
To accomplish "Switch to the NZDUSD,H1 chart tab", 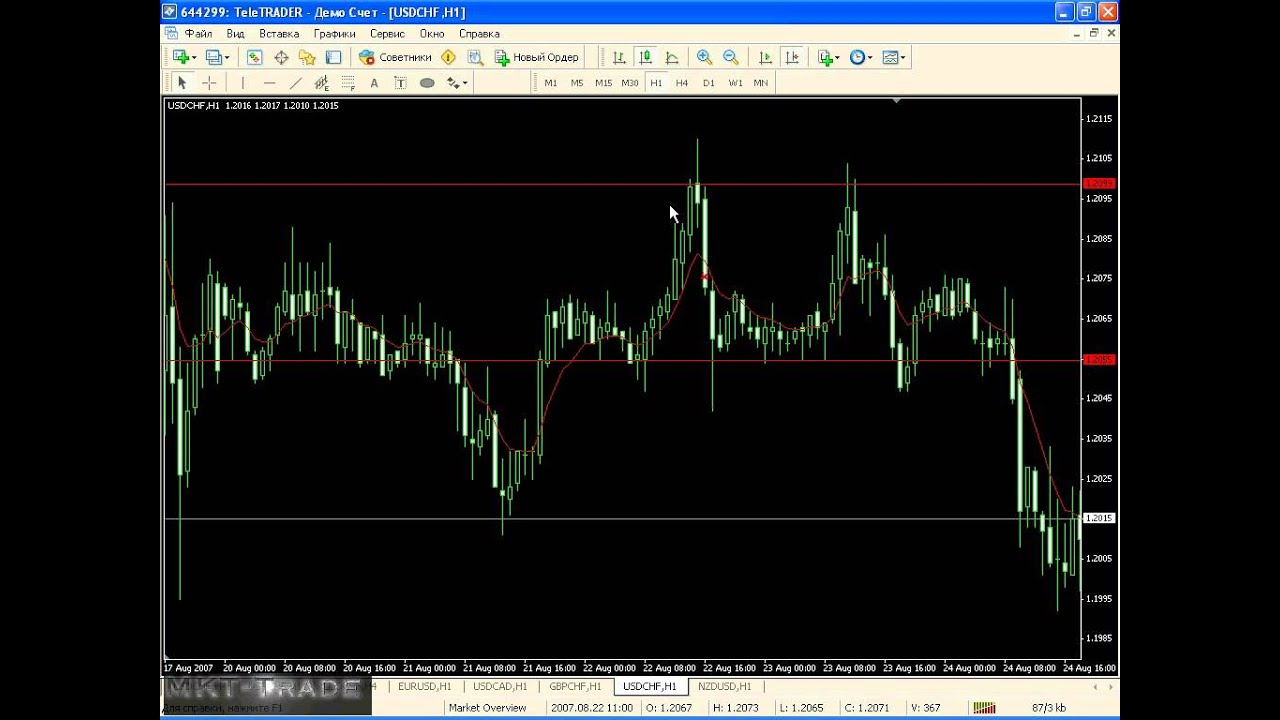I will 724,686.
